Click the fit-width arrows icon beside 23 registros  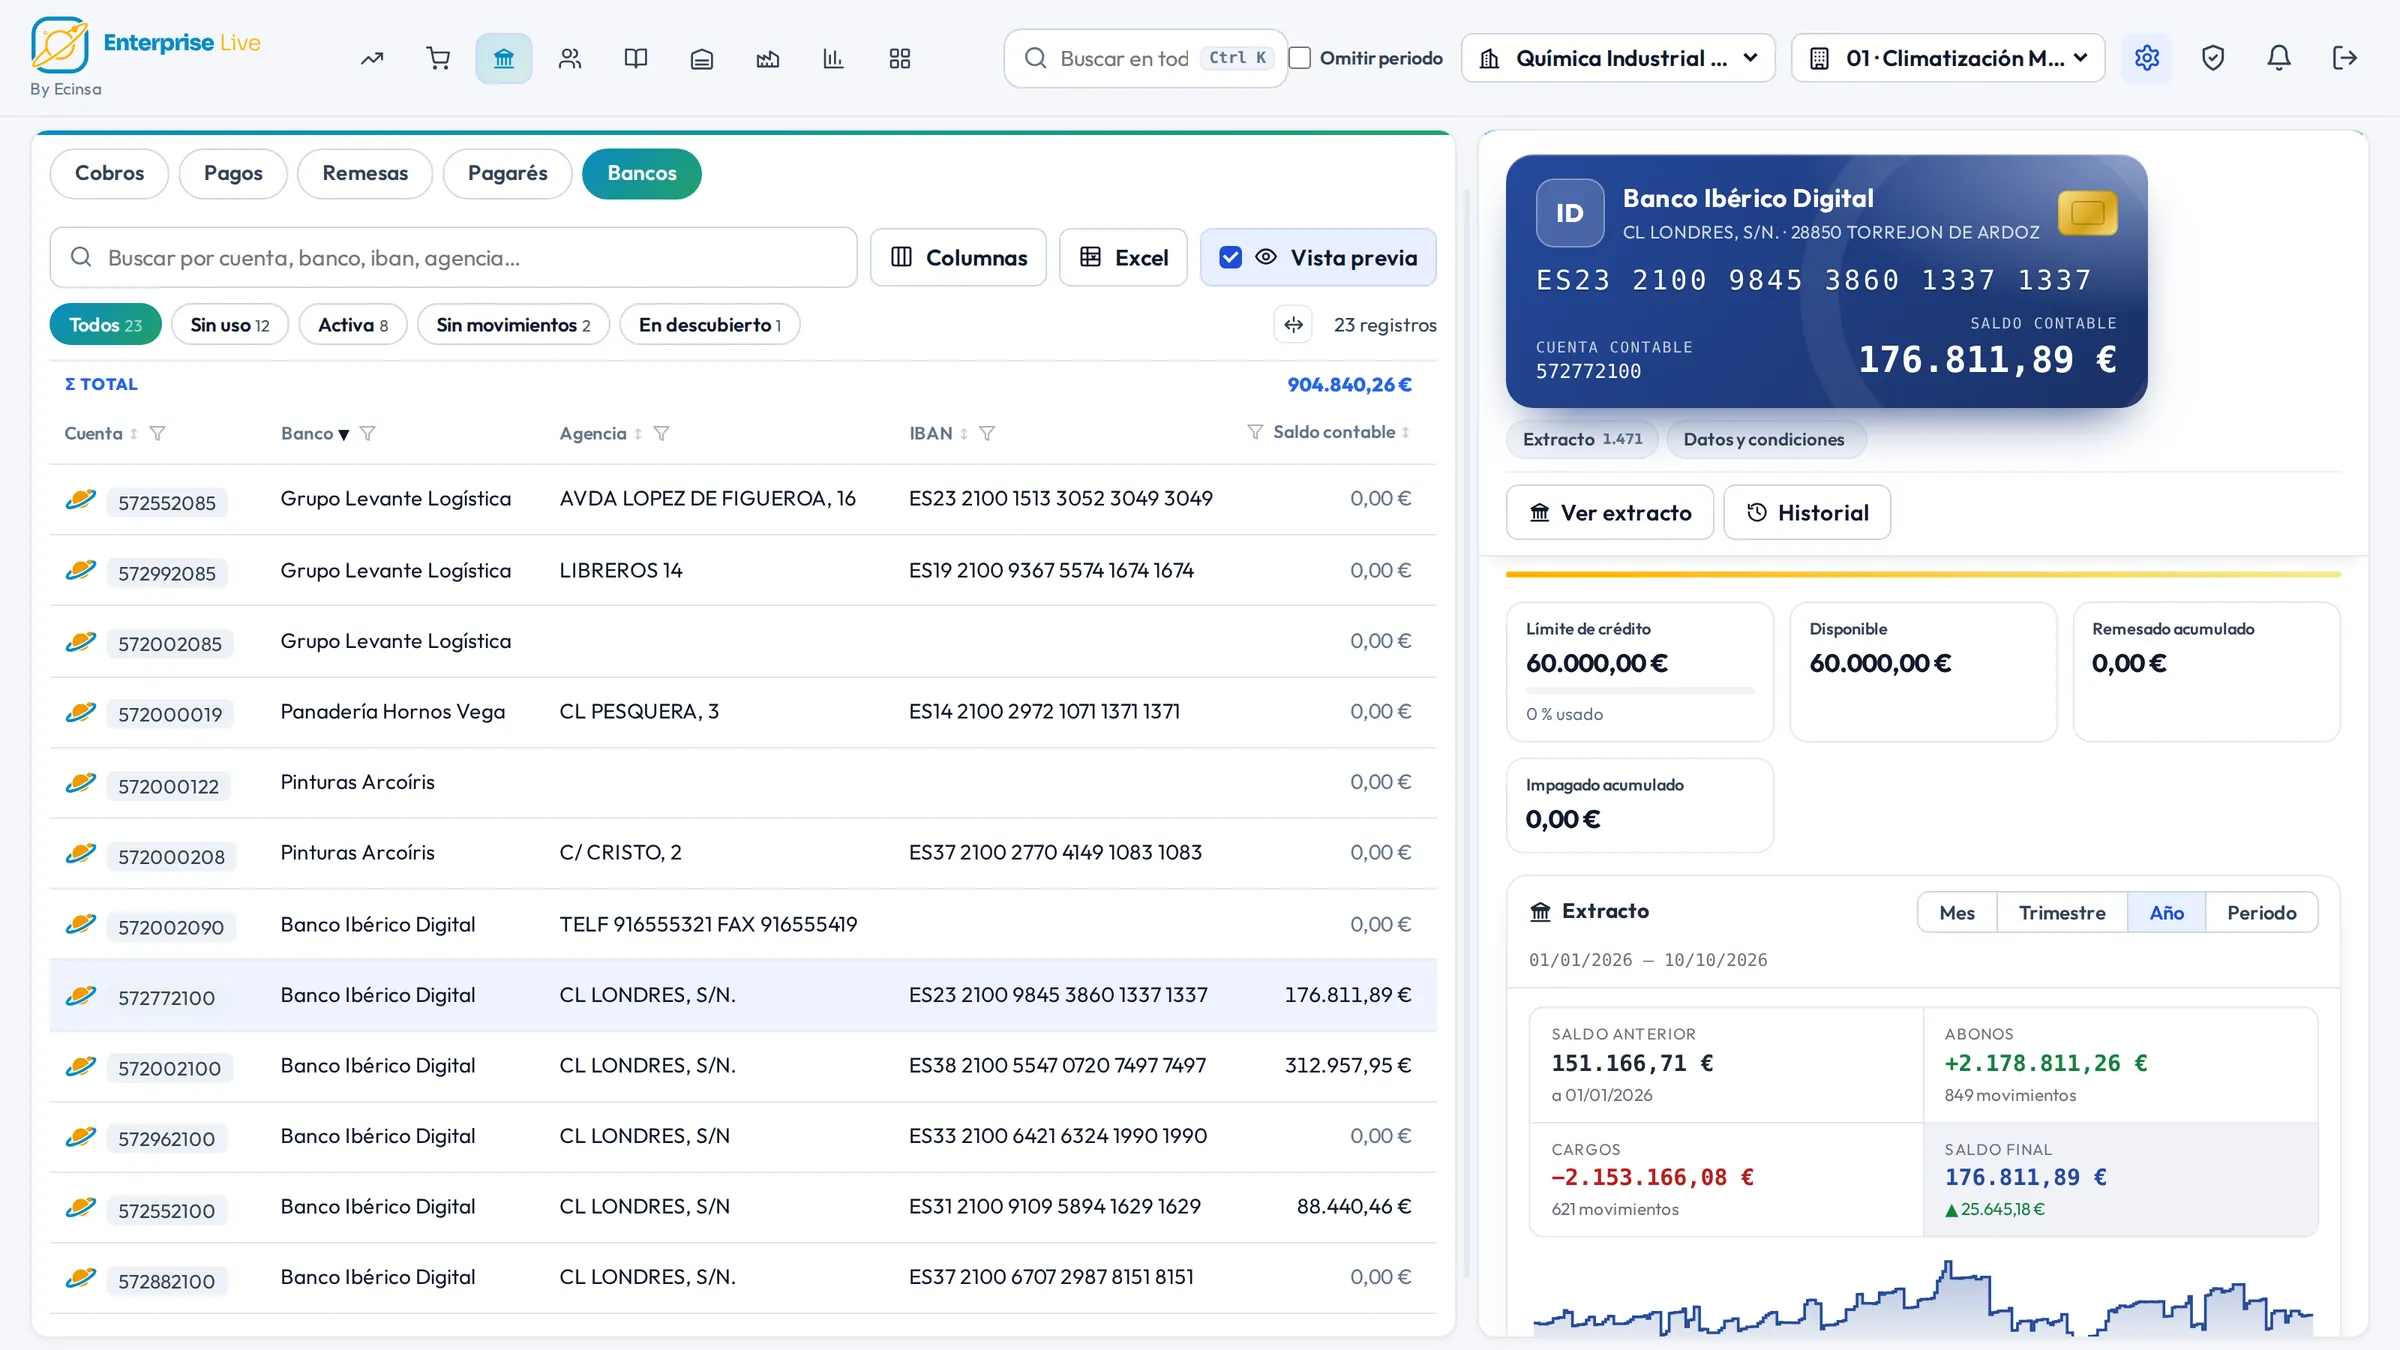[x=1293, y=325]
